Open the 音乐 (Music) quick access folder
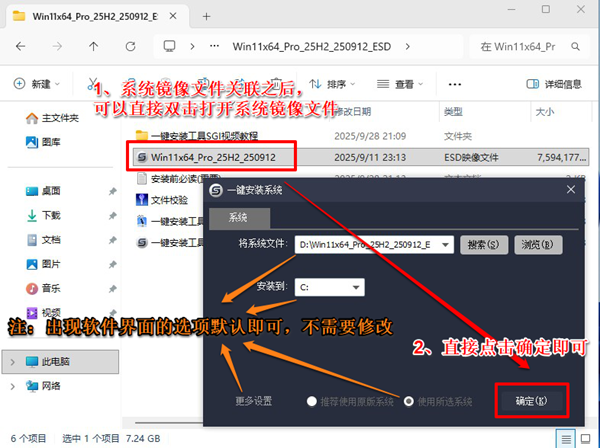 (x=51, y=287)
